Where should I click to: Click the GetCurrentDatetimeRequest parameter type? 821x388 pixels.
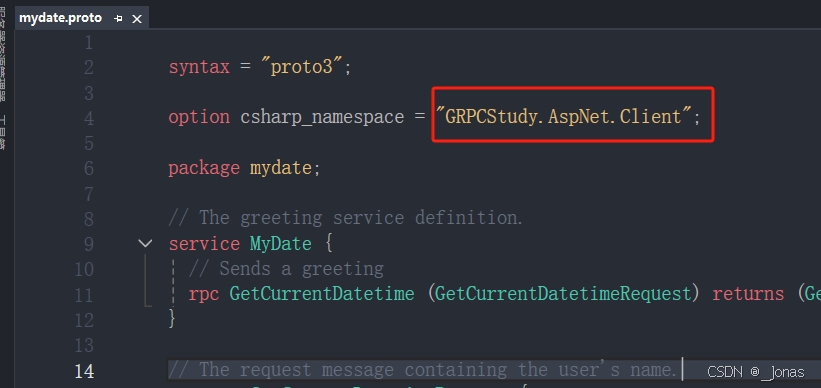563,294
